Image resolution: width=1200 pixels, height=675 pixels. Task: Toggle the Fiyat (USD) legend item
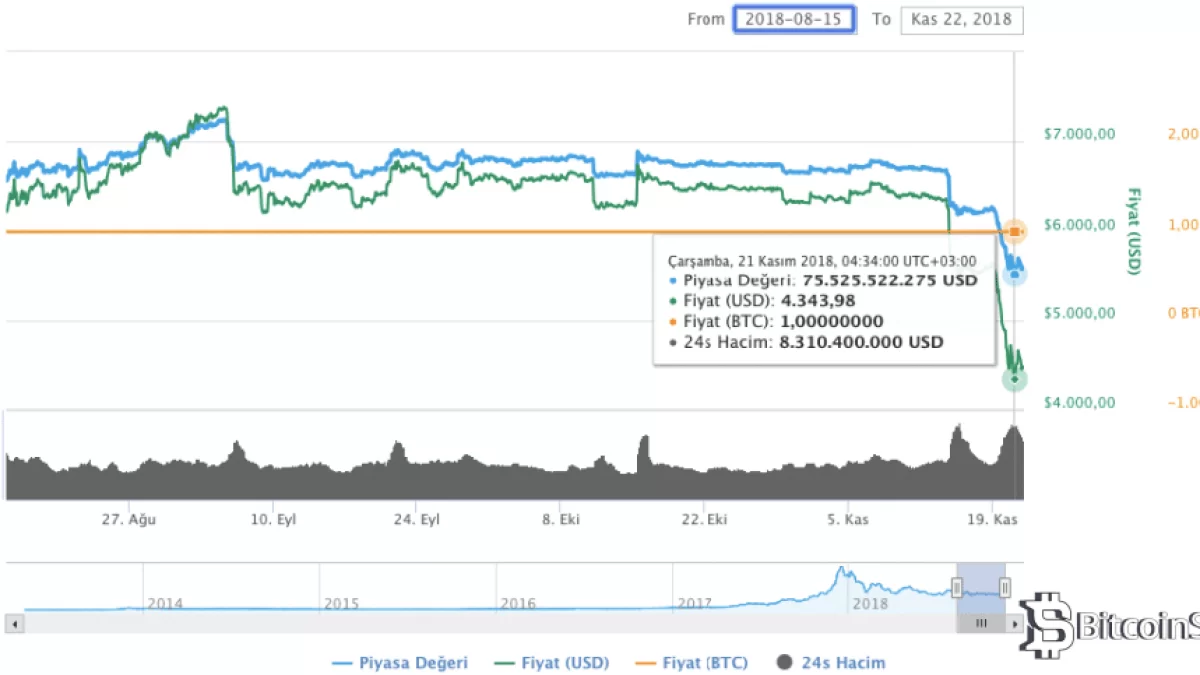point(552,662)
